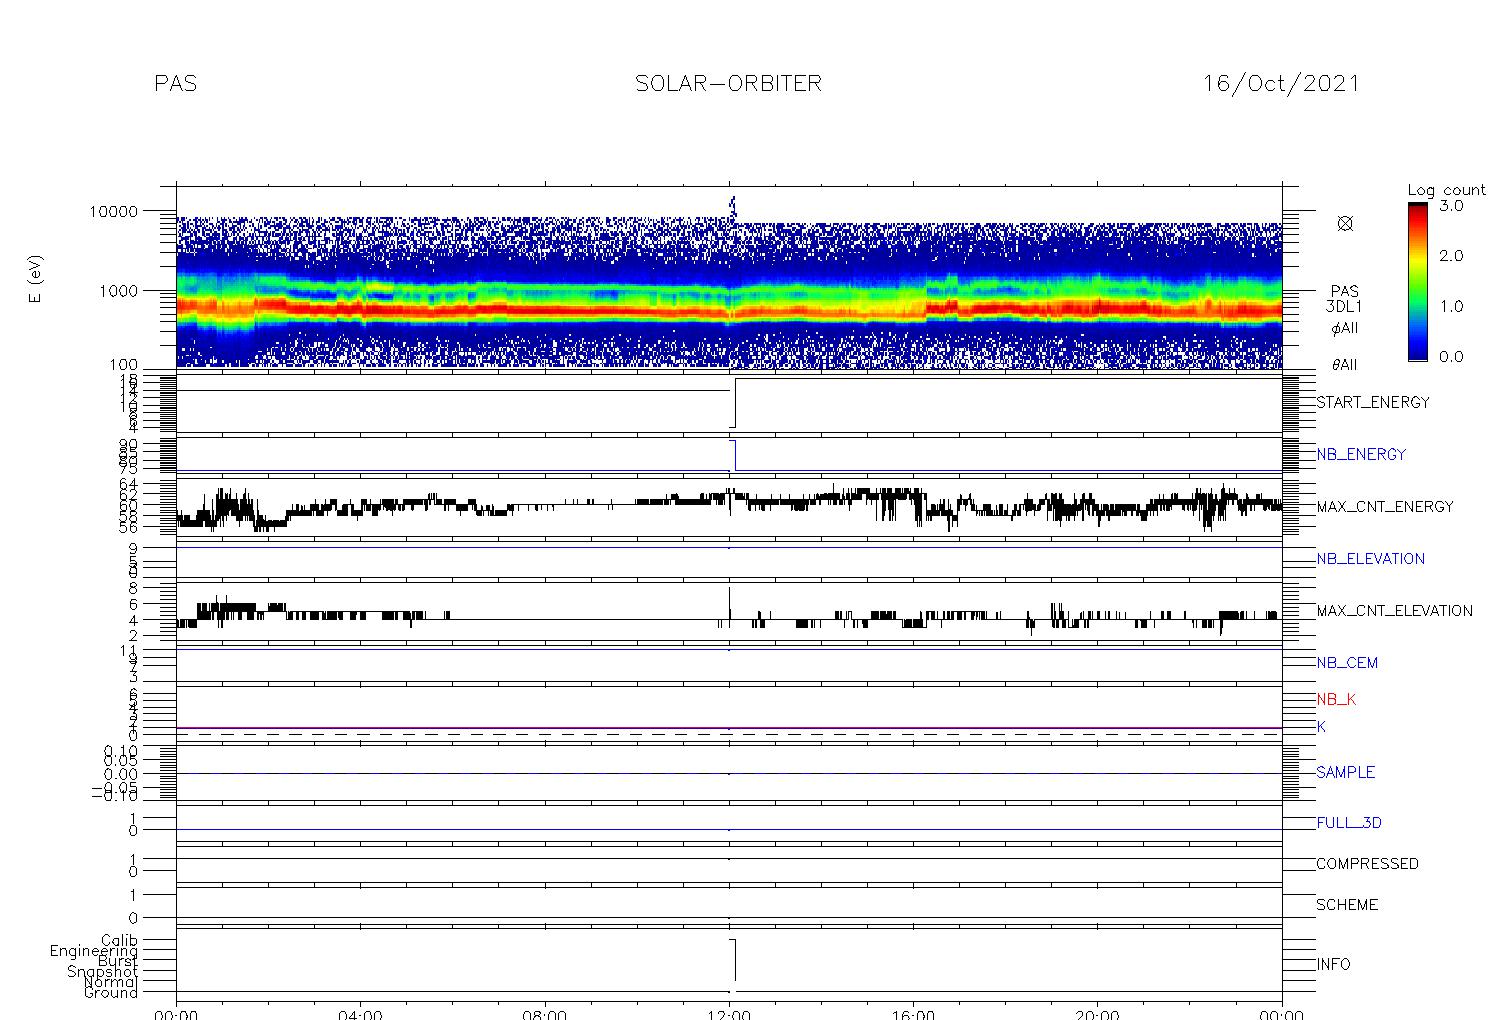This screenshot has height=1020, width=1512.
Task: Click the 'COMPRESSED' panel label
Action: click(x=1367, y=863)
